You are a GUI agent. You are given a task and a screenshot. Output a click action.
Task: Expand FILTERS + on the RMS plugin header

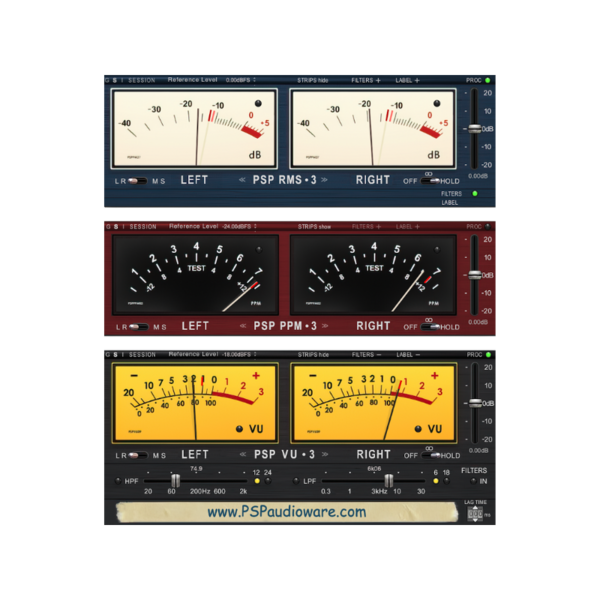366,80
